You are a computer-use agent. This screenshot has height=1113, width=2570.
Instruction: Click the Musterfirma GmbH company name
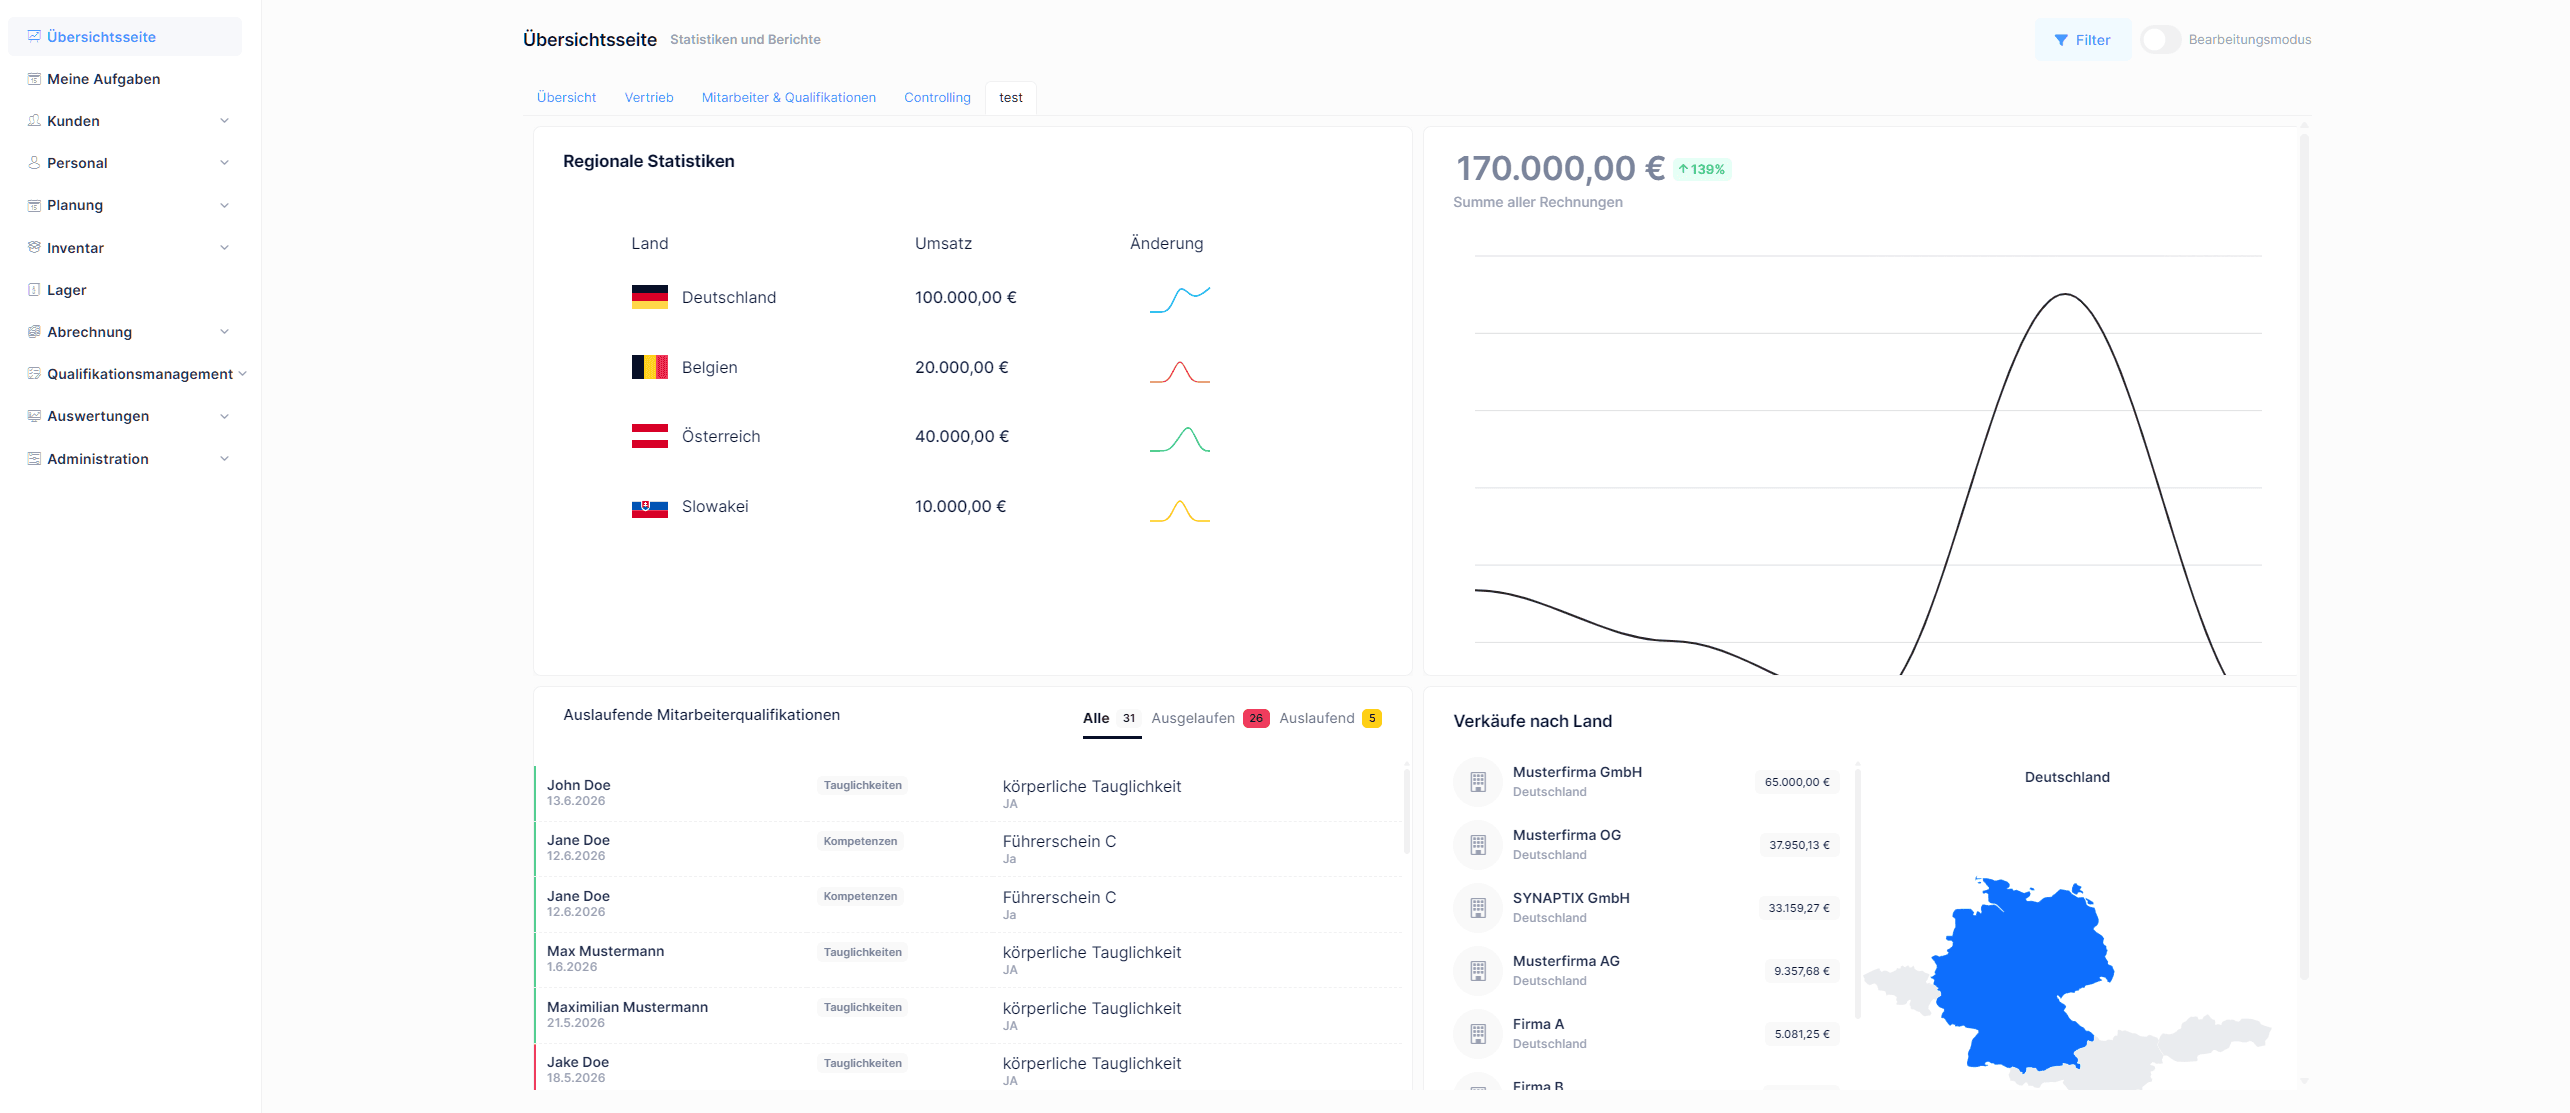[x=1577, y=771]
